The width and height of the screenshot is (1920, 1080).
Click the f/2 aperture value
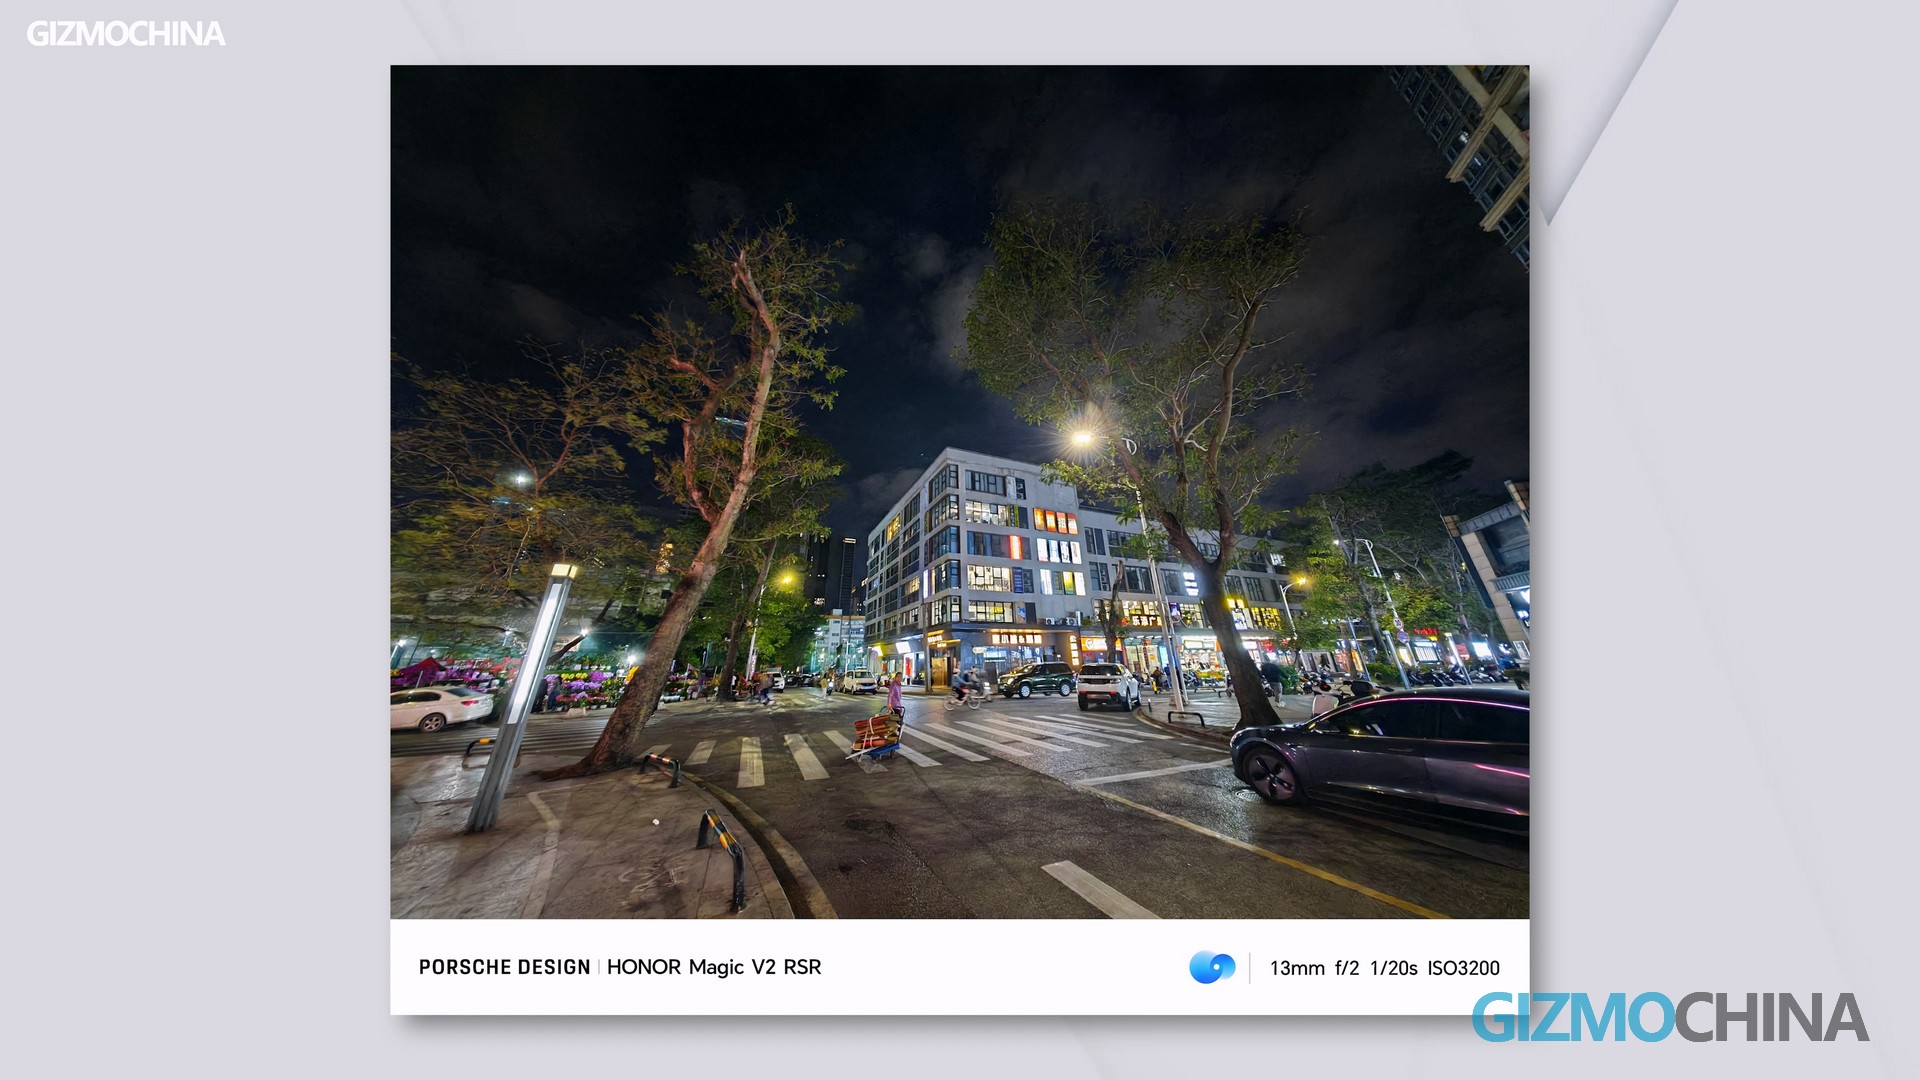[1346, 968]
